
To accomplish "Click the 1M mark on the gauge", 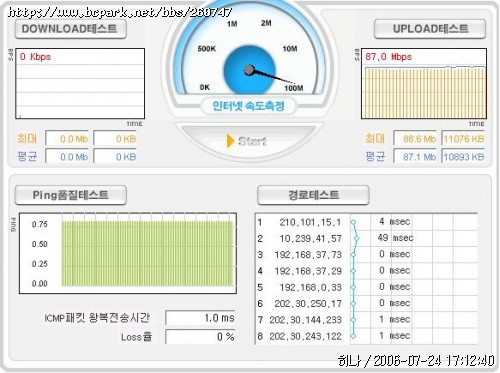I will click(x=232, y=24).
